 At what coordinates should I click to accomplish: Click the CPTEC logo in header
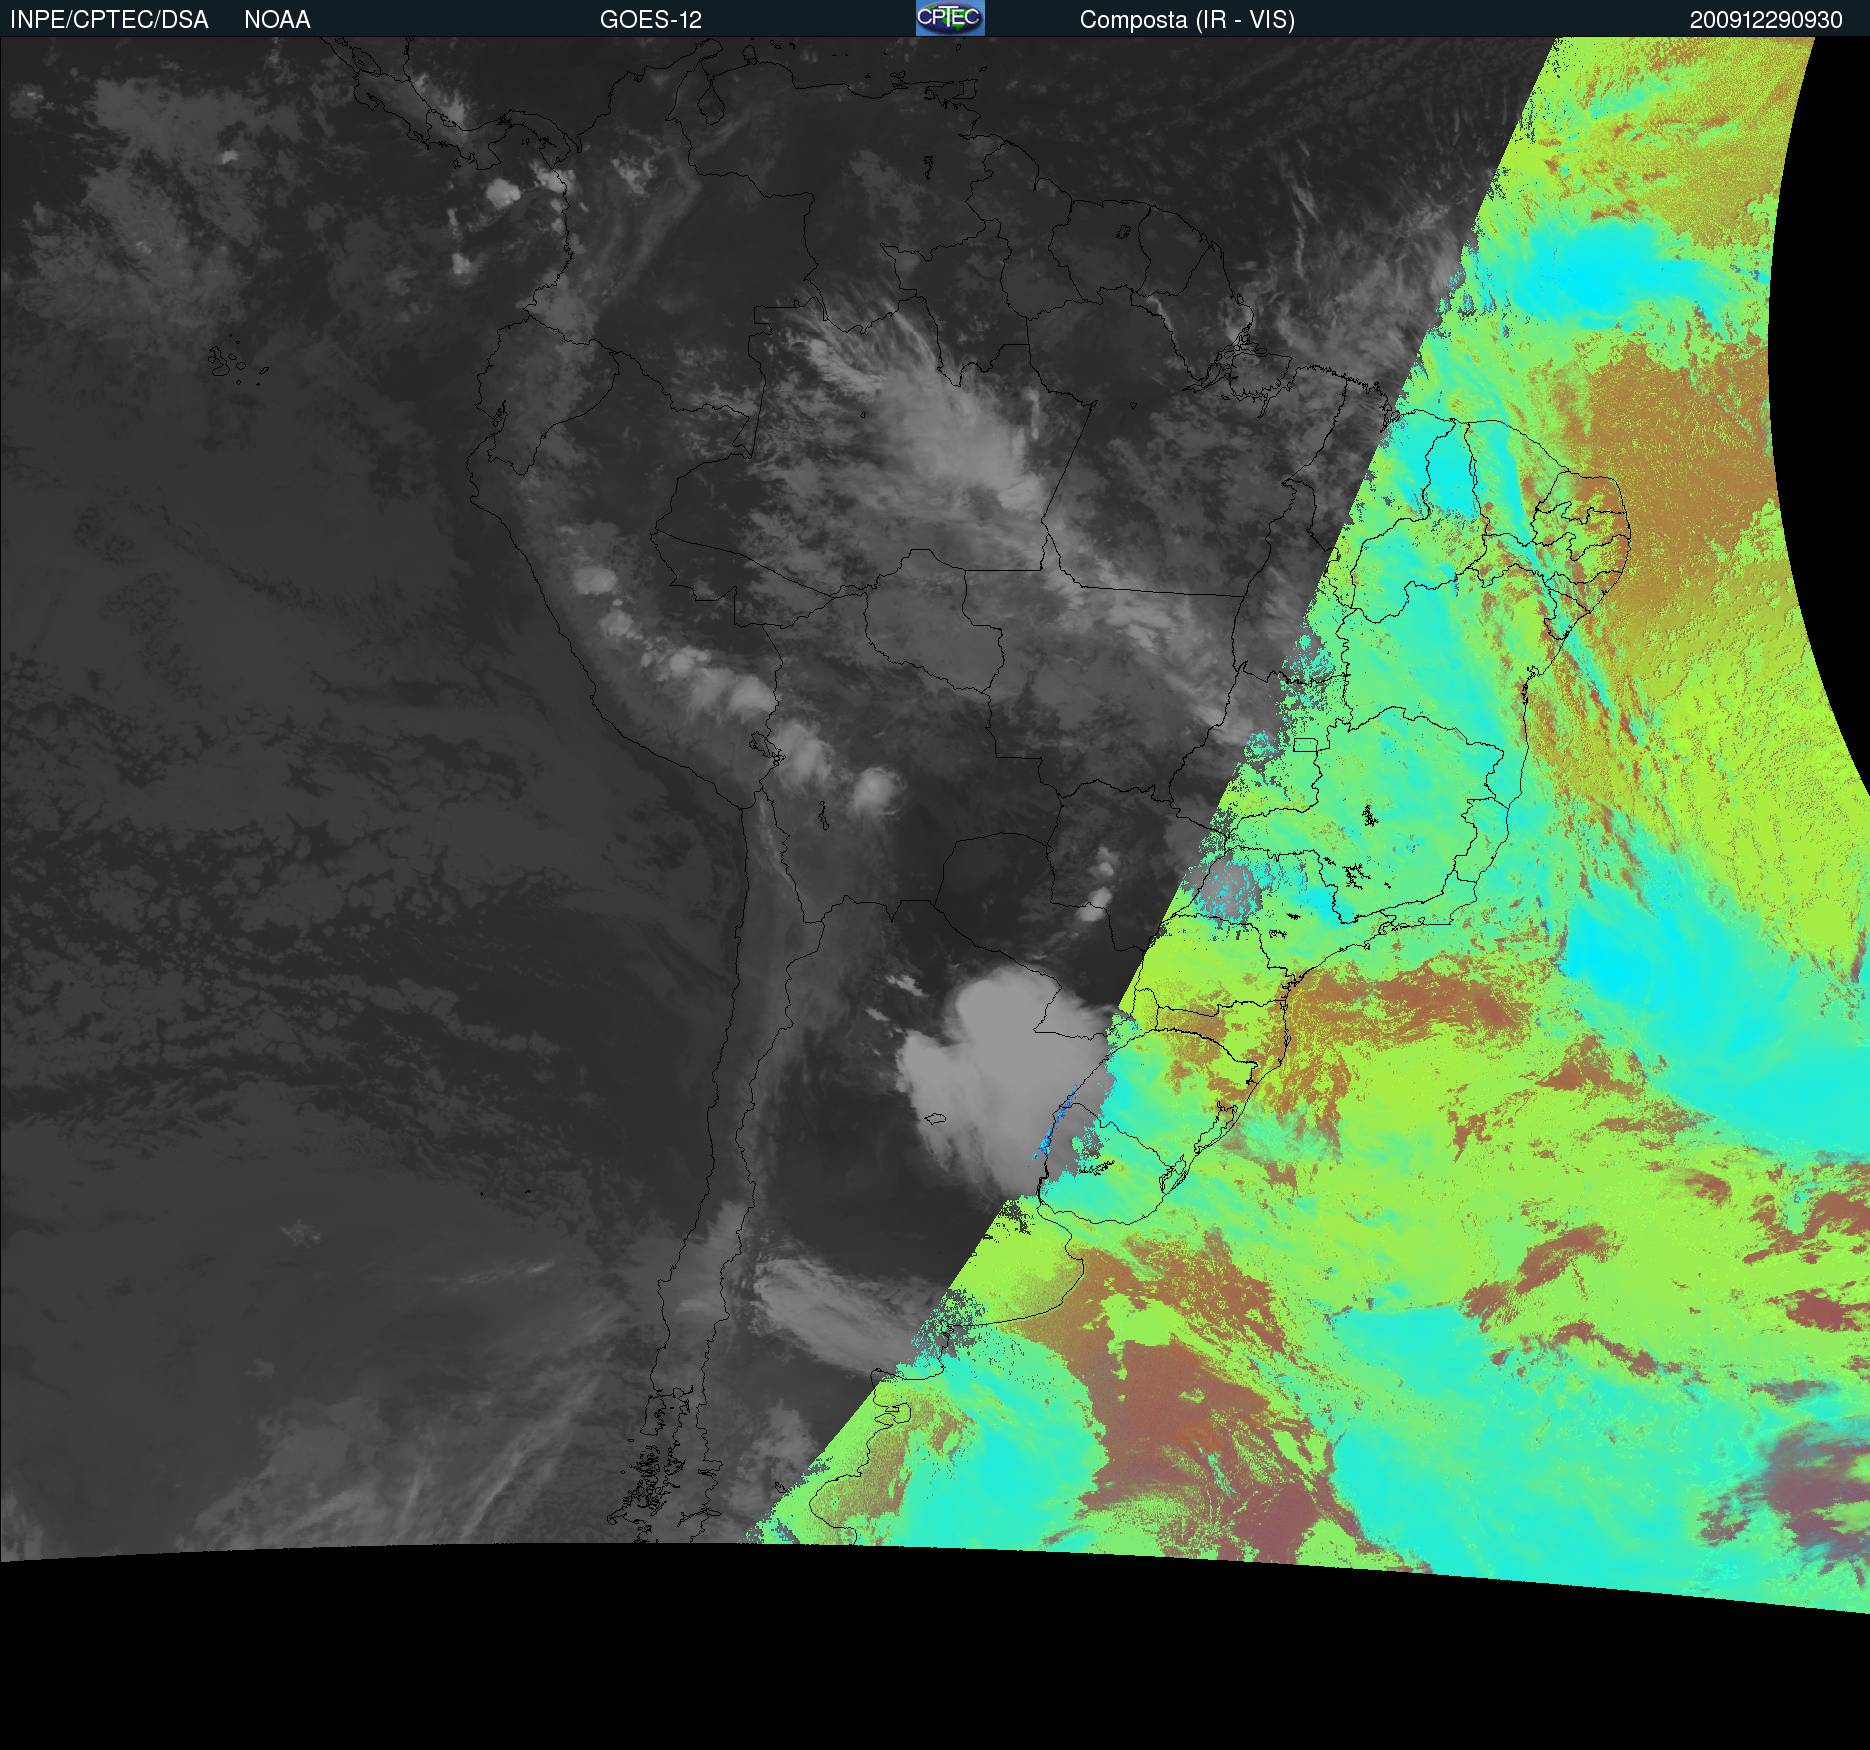950,18
